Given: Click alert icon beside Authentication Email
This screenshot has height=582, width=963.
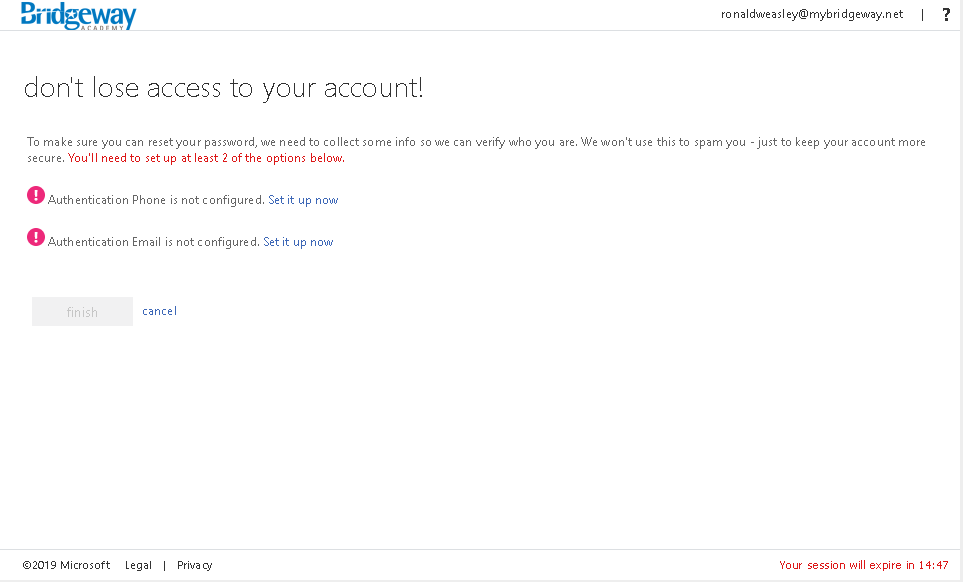Looking at the screenshot, I should pyautogui.click(x=36, y=237).
